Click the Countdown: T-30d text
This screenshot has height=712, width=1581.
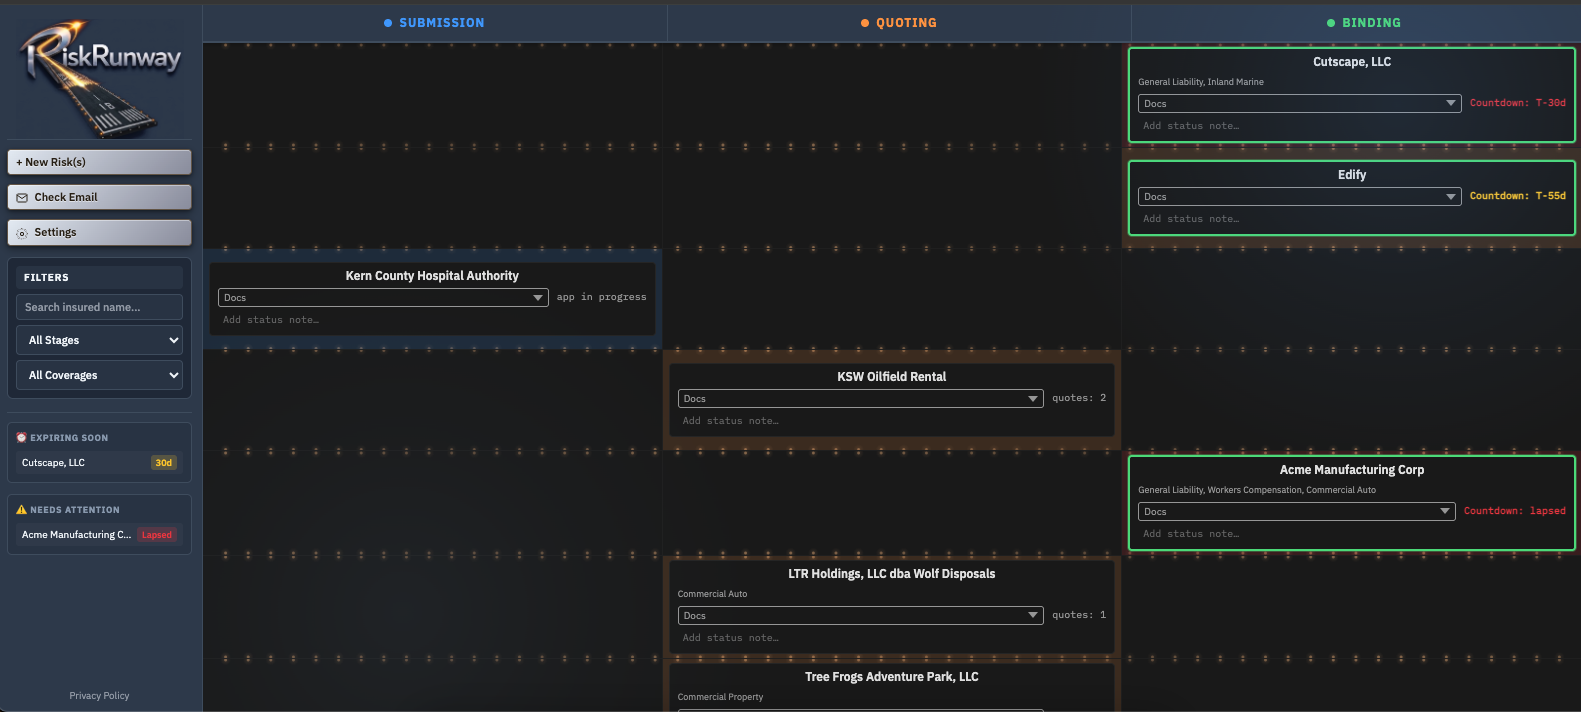1517,103
